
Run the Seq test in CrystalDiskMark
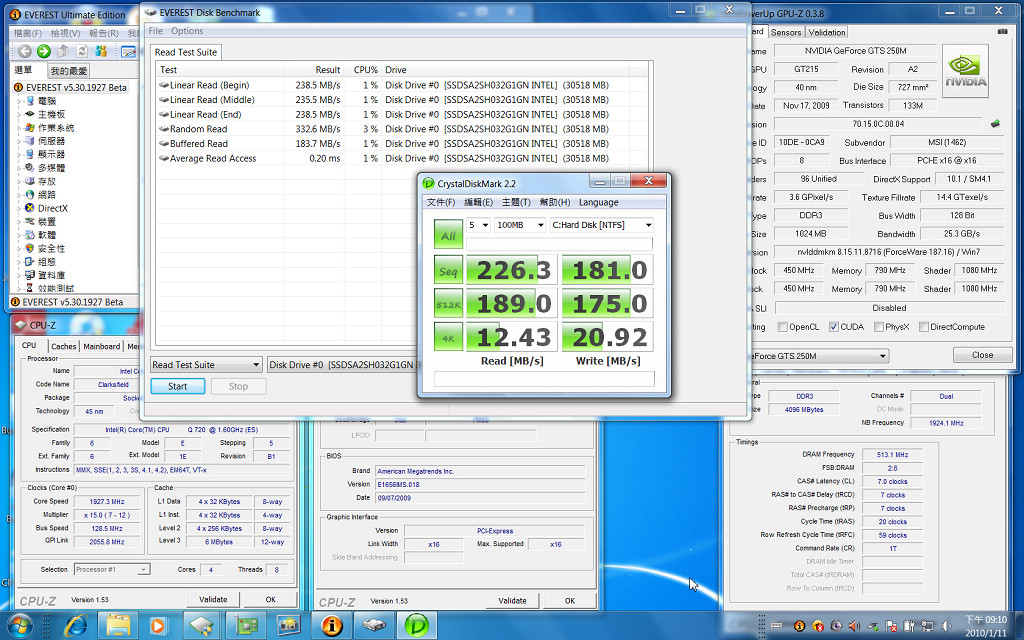click(x=448, y=270)
